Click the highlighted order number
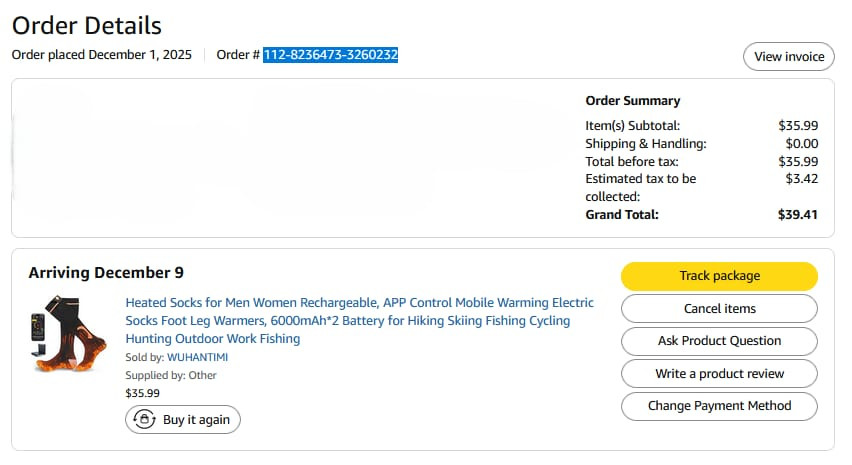The image size is (852, 465). (330, 55)
